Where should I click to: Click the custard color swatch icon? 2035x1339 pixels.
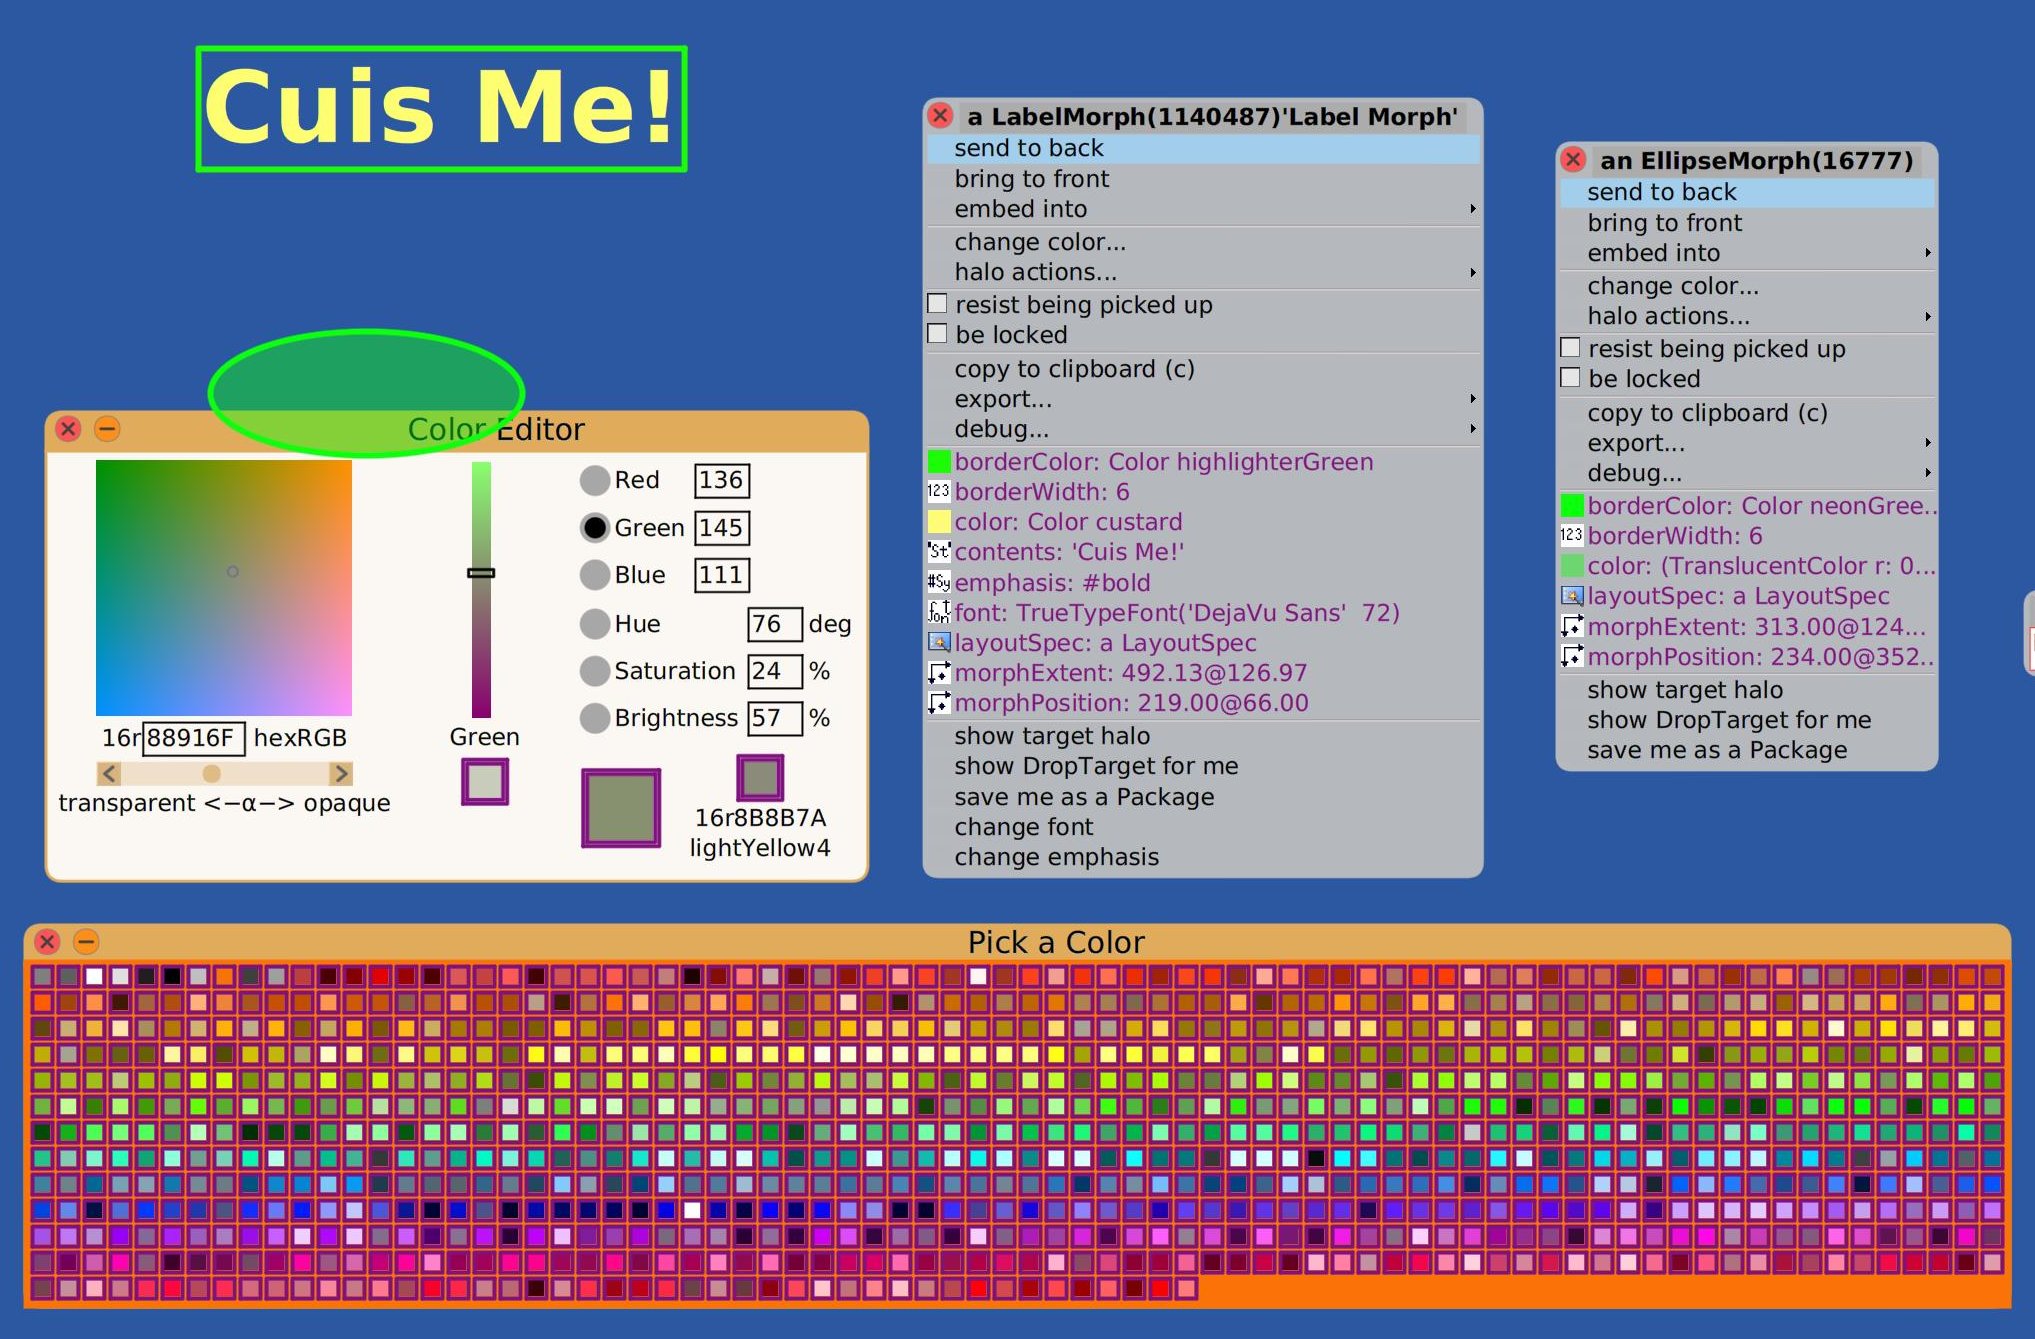tap(938, 522)
